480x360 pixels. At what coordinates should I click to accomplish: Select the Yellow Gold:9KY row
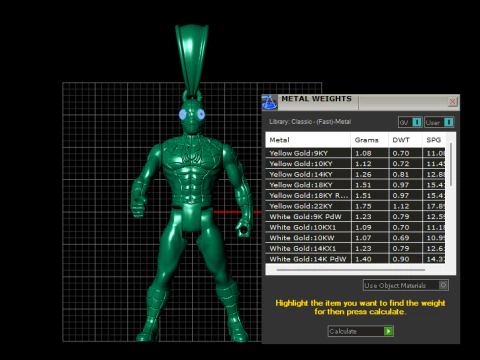(x=355, y=153)
